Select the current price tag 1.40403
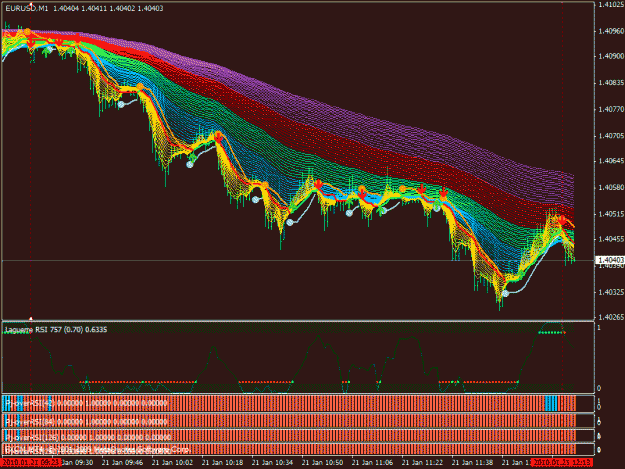 (x=610, y=260)
